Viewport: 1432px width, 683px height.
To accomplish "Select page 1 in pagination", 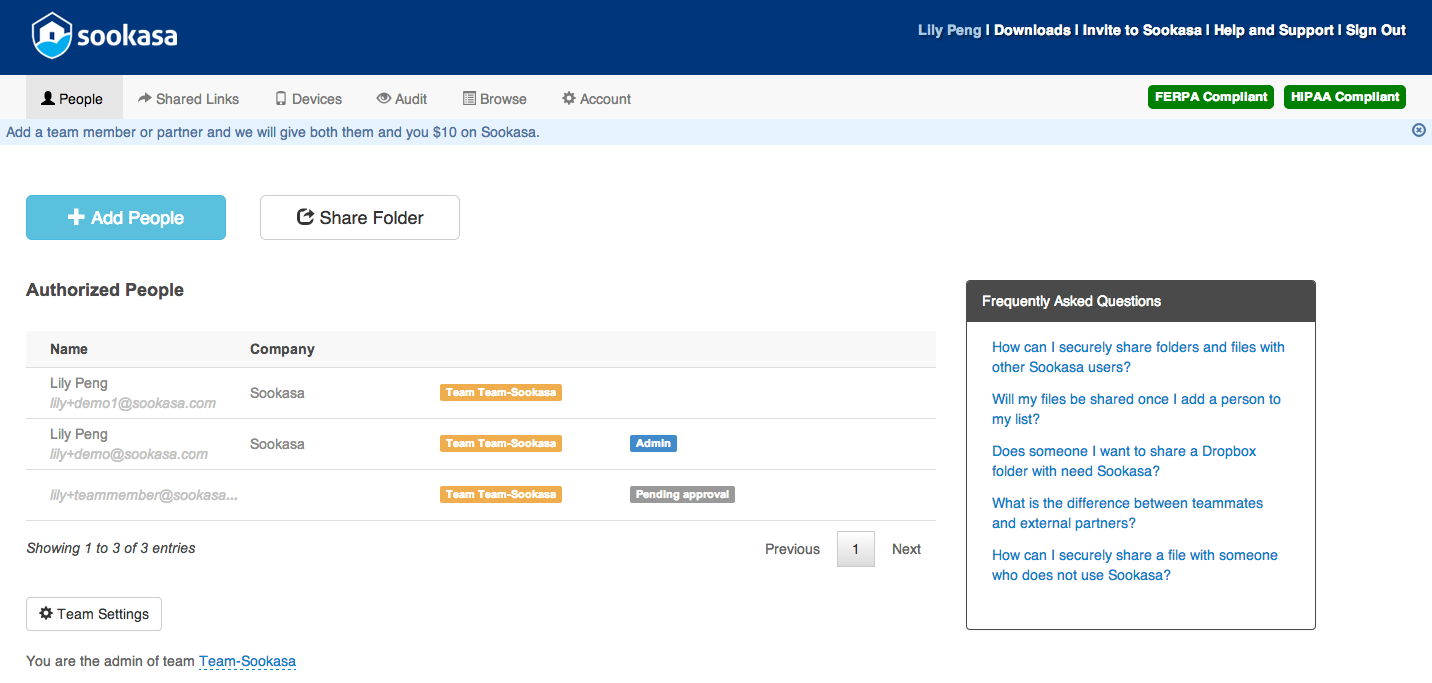I will (x=855, y=549).
